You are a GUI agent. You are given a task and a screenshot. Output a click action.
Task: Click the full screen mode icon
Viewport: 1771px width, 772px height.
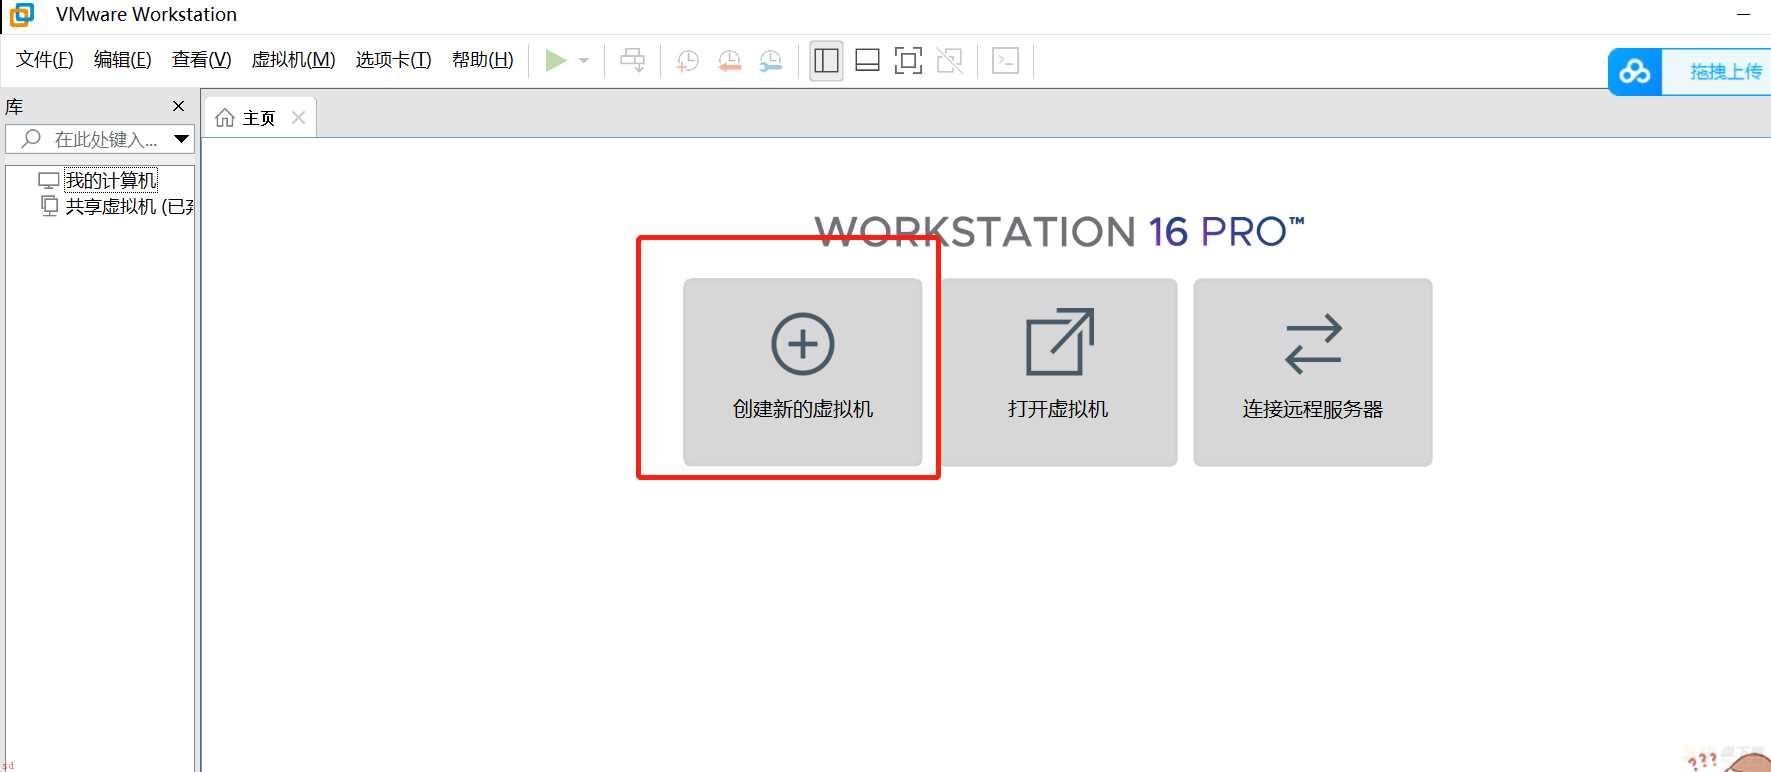(x=908, y=61)
